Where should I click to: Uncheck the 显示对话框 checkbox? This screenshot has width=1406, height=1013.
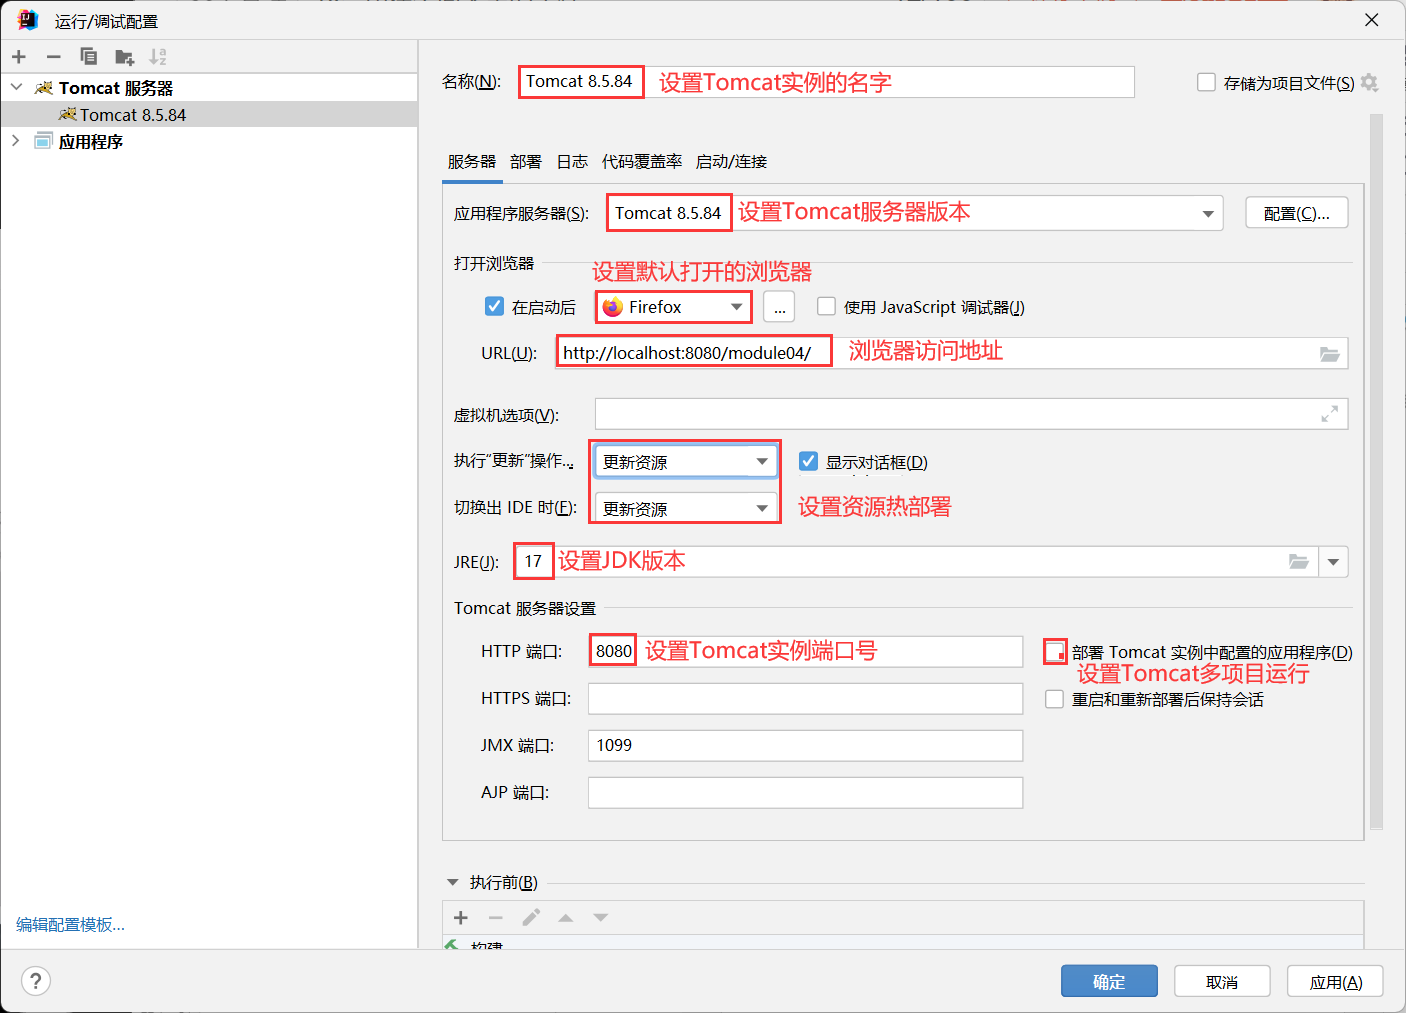click(x=808, y=461)
